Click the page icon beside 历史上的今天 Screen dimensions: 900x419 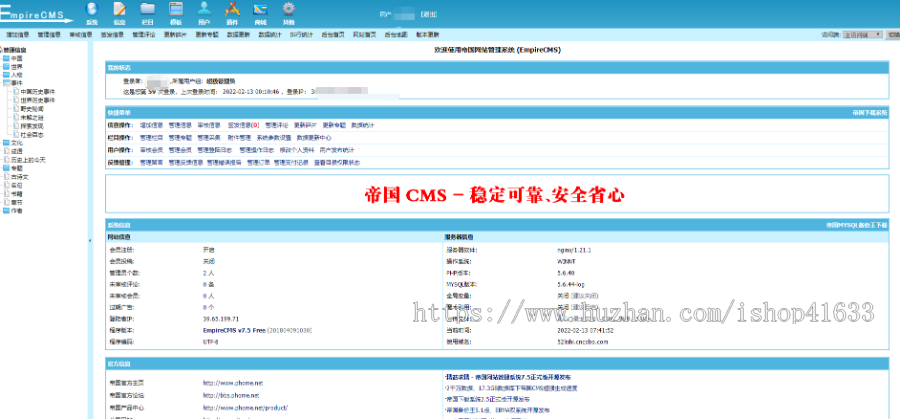(x=6, y=160)
